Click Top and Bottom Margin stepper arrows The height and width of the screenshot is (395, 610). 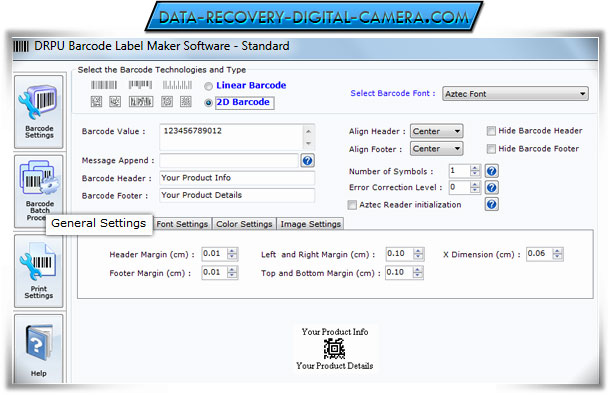pos(417,272)
